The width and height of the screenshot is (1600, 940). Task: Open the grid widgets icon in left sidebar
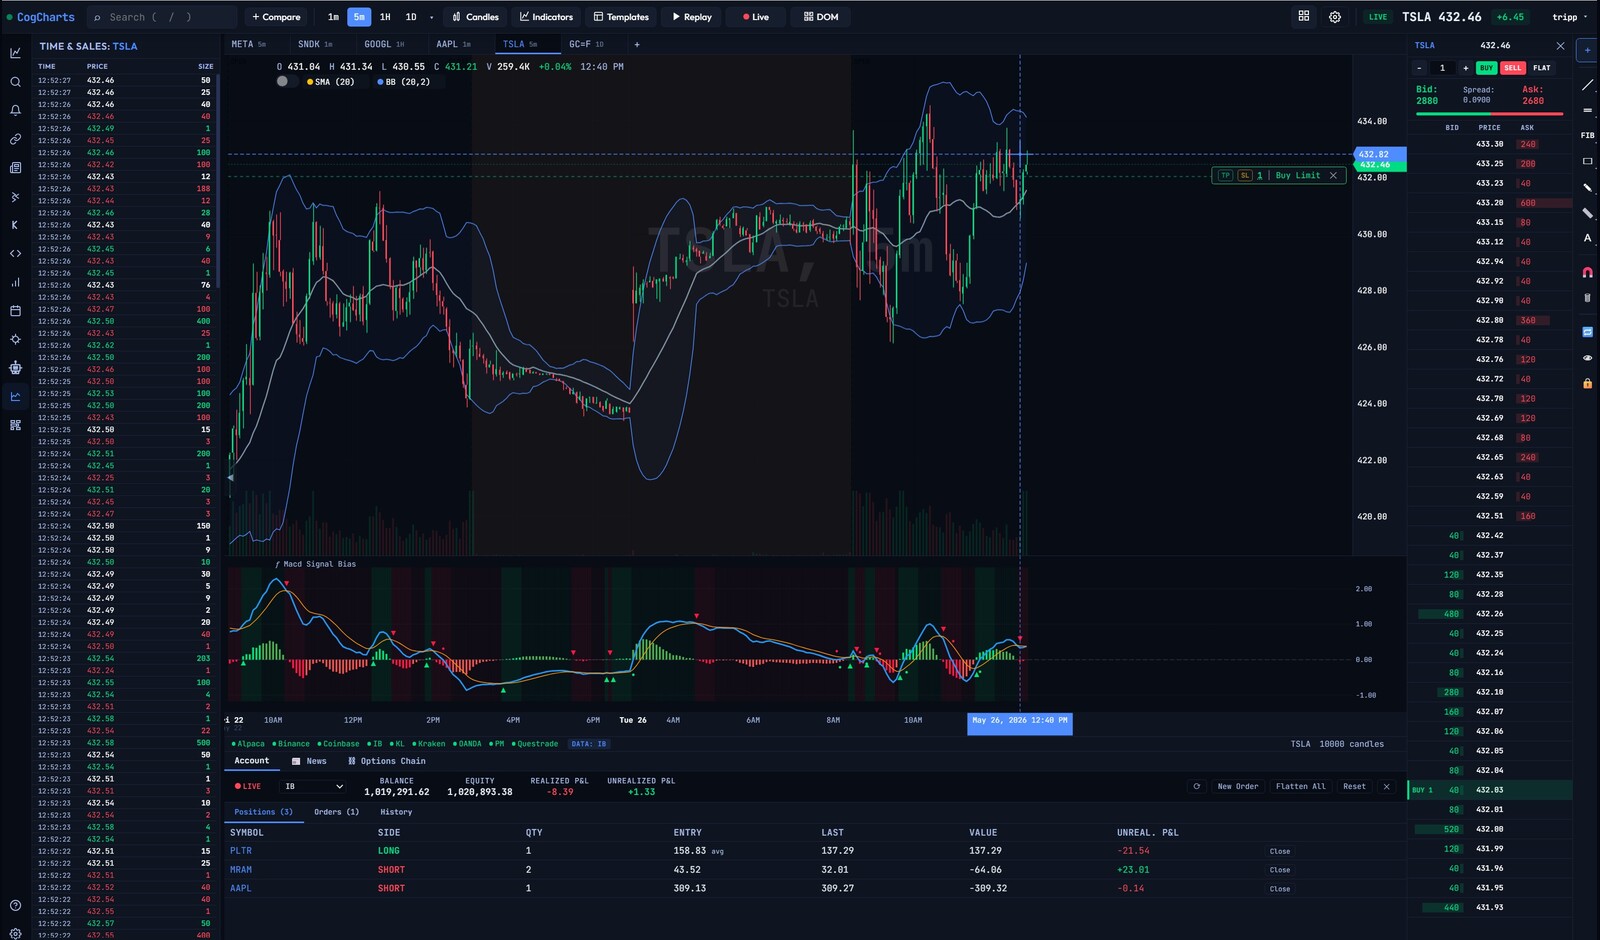pos(15,425)
